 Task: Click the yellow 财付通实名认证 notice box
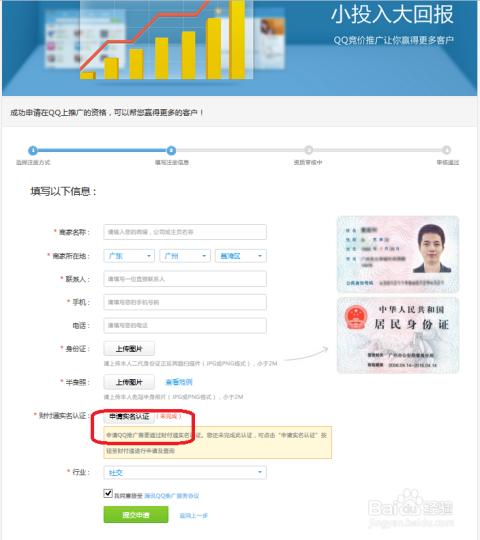pyautogui.click(x=218, y=443)
